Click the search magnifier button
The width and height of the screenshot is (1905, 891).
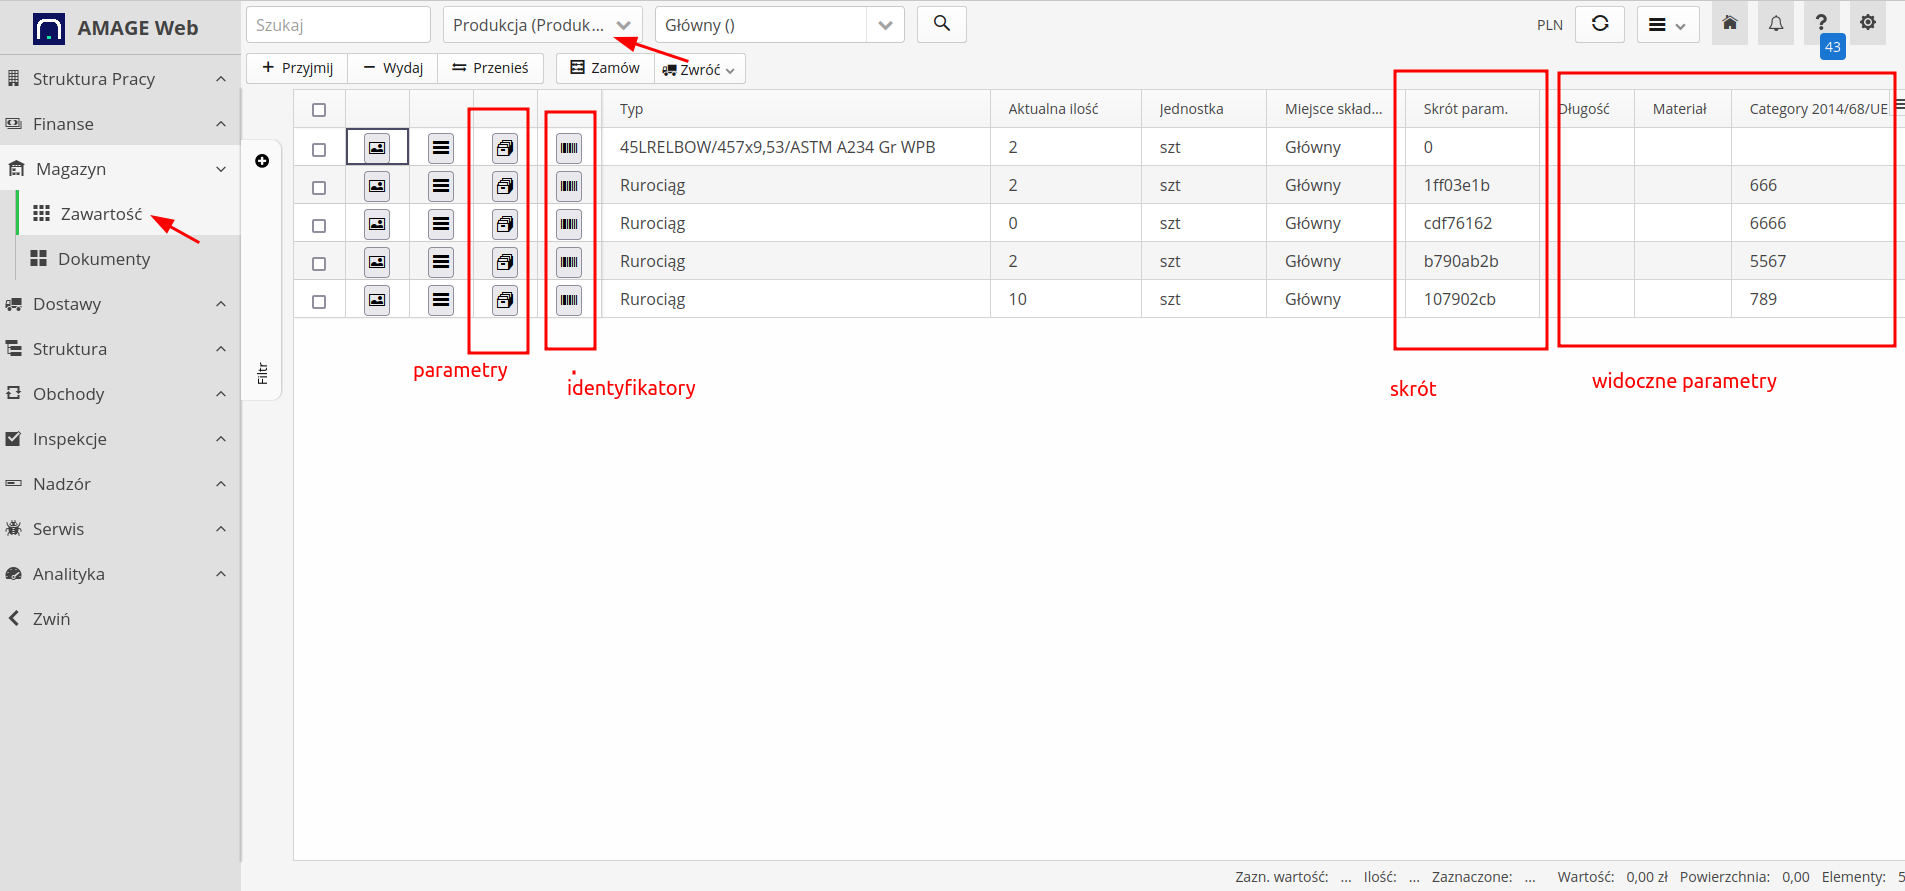[941, 24]
